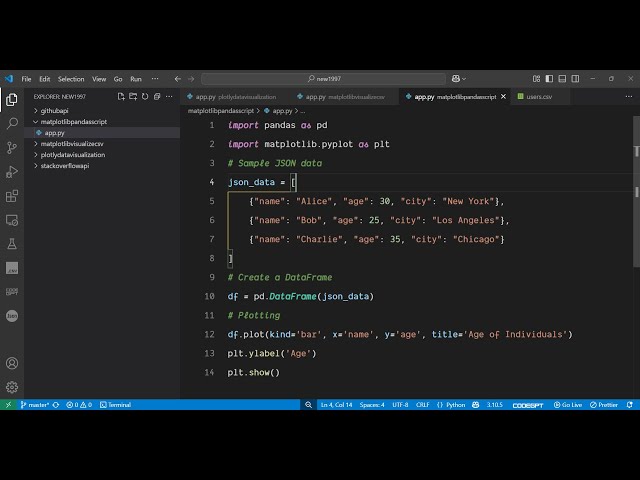Go forward using the navigation arrow
Viewport: 640px width, 480px height.
click(x=191, y=79)
